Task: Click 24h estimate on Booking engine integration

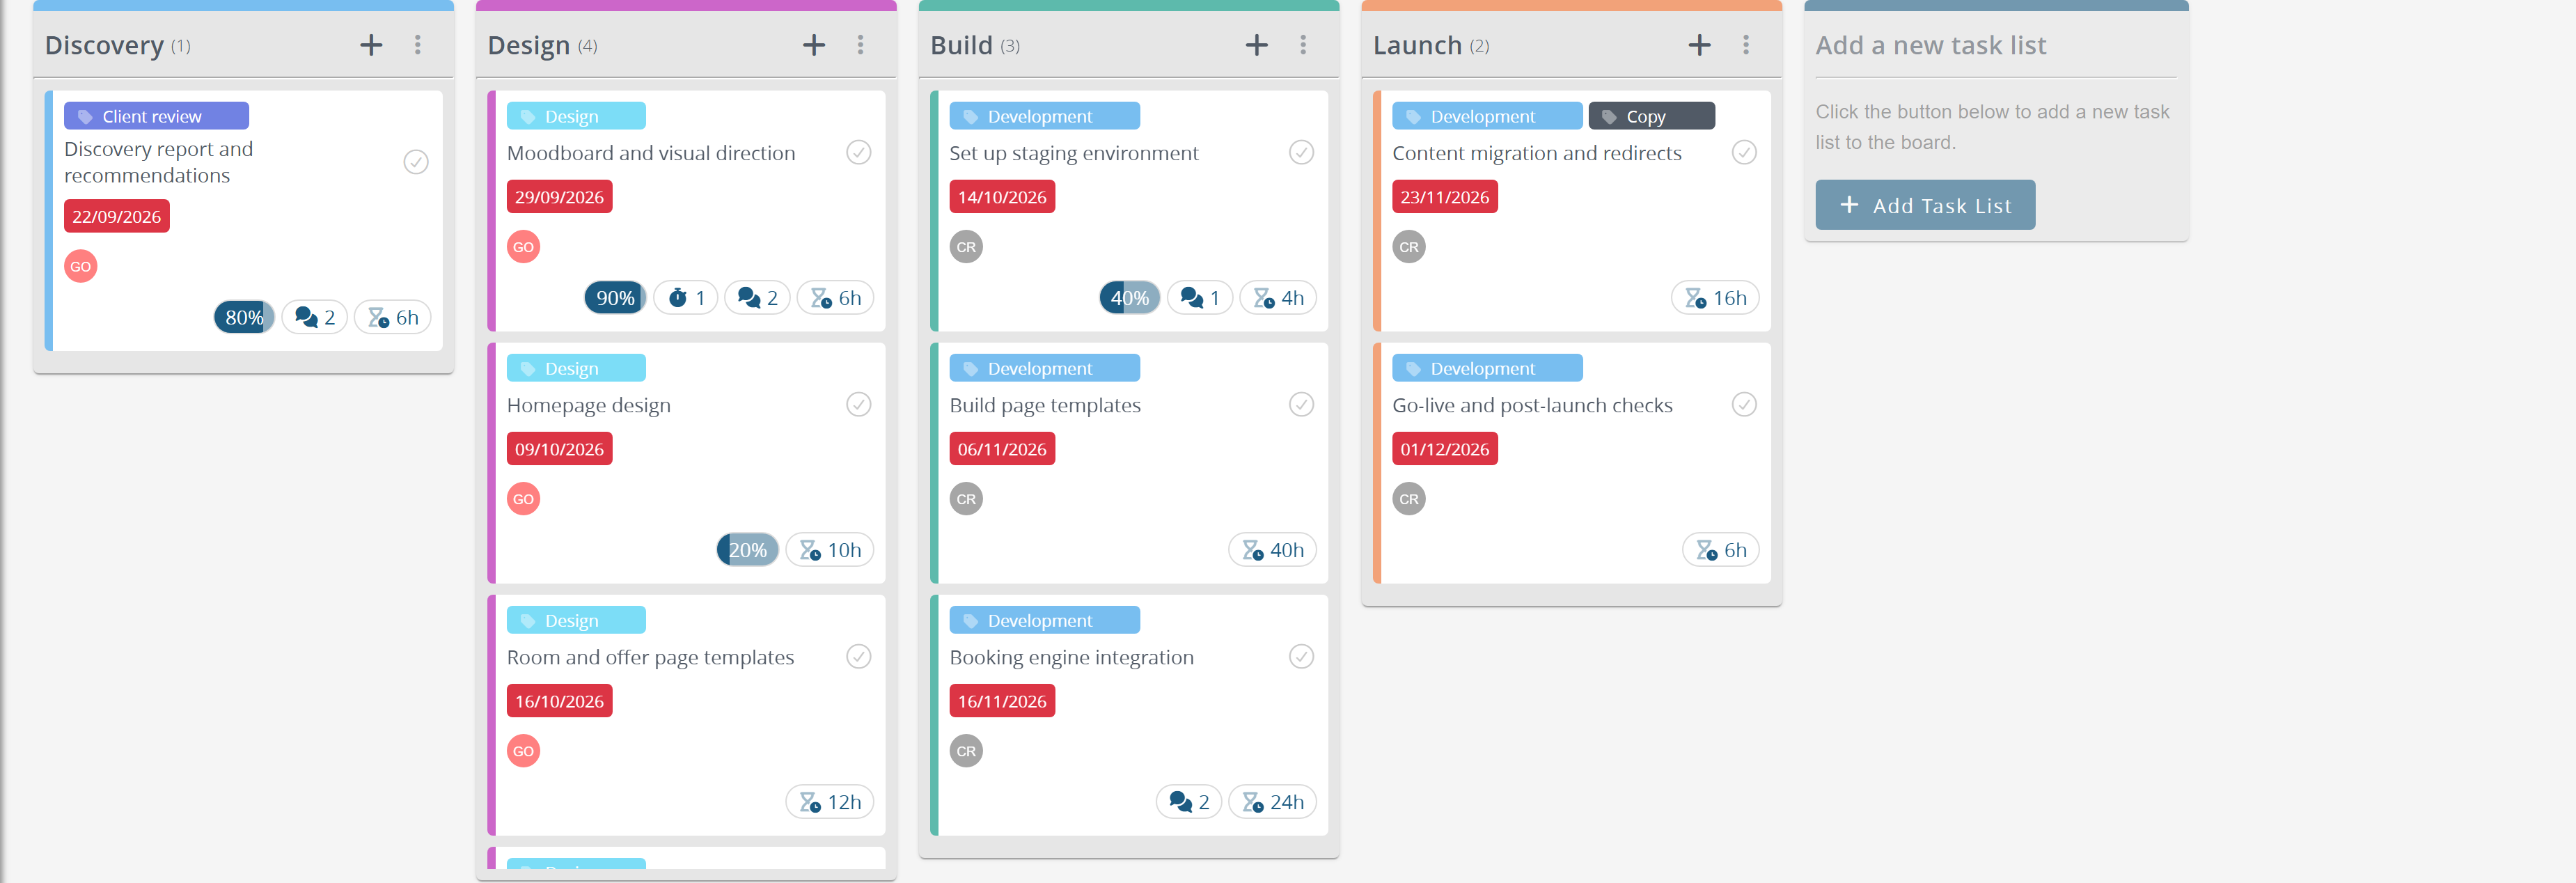Action: (1272, 801)
